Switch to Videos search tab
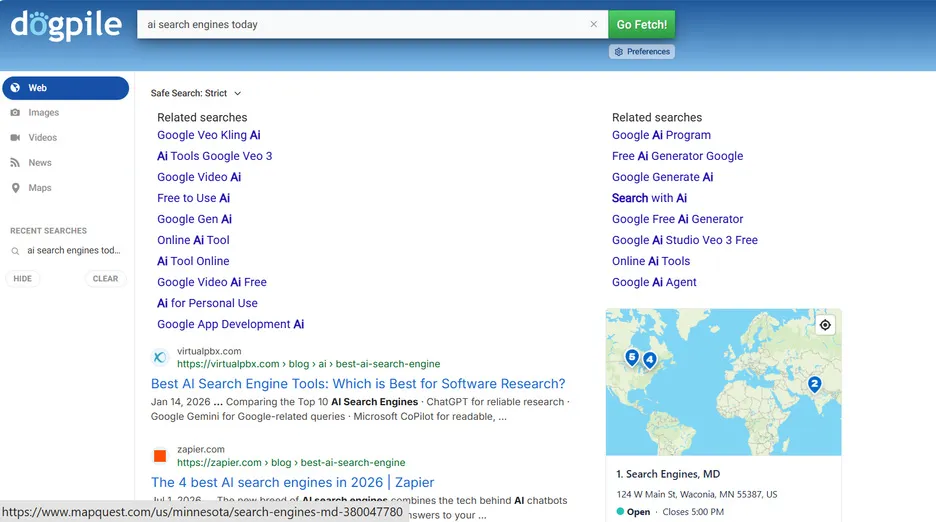Image resolution: width=936 pixels, height=522 pixels. point(42,137)
